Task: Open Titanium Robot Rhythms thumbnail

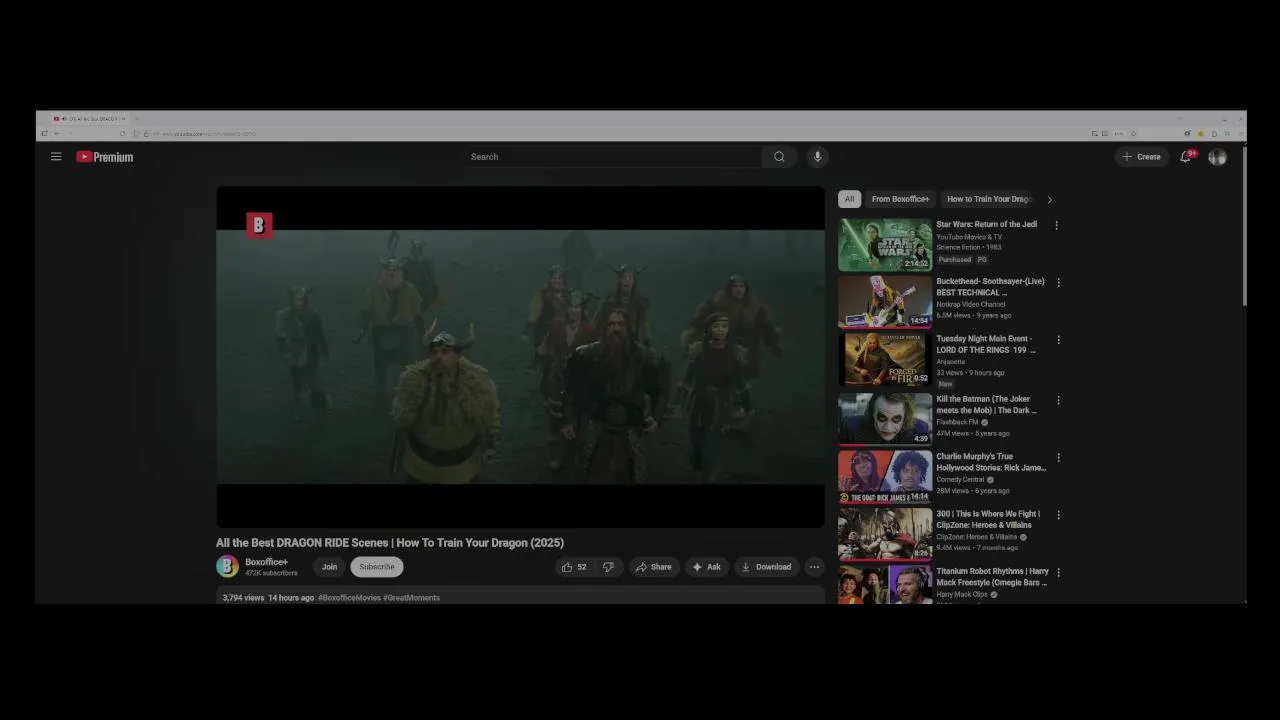Action: click(885, 585)
